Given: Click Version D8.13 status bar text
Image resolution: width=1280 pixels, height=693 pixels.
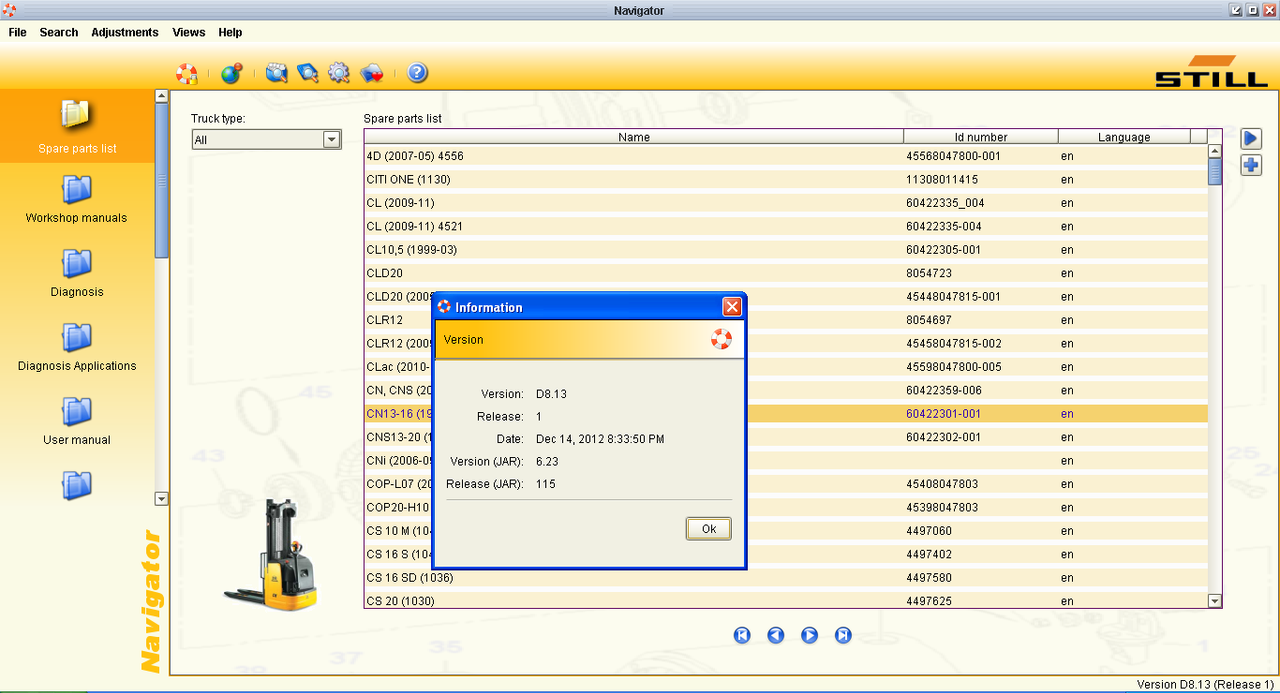Looking at the screenshot, I should (x=1205, y=684).
